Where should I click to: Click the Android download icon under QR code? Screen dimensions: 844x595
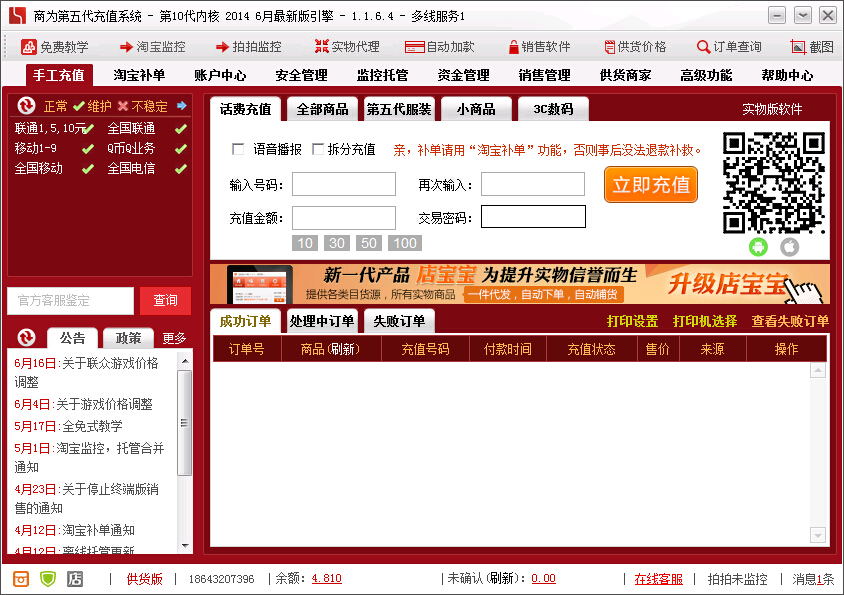click(758, 247)
